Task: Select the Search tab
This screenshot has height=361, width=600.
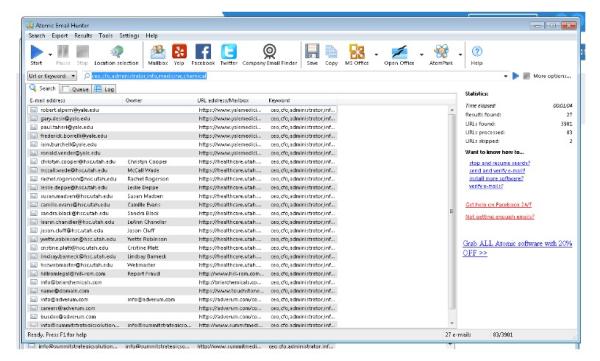Action: point(43,88)
